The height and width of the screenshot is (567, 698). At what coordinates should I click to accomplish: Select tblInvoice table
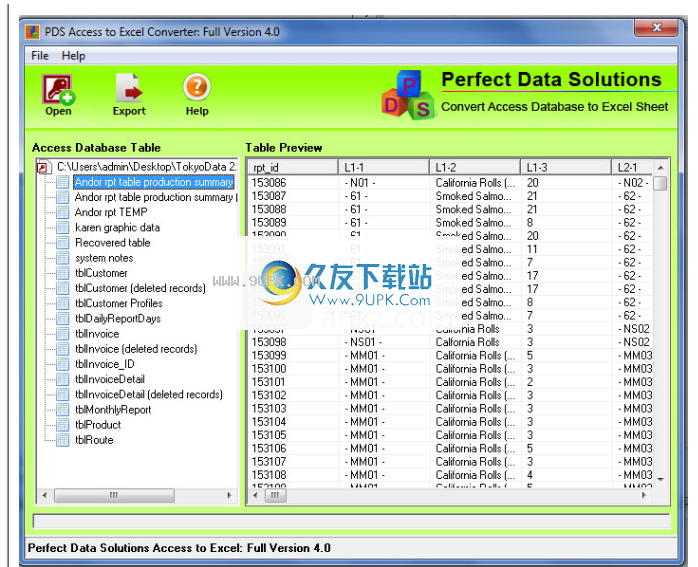(x=97, y=333)
